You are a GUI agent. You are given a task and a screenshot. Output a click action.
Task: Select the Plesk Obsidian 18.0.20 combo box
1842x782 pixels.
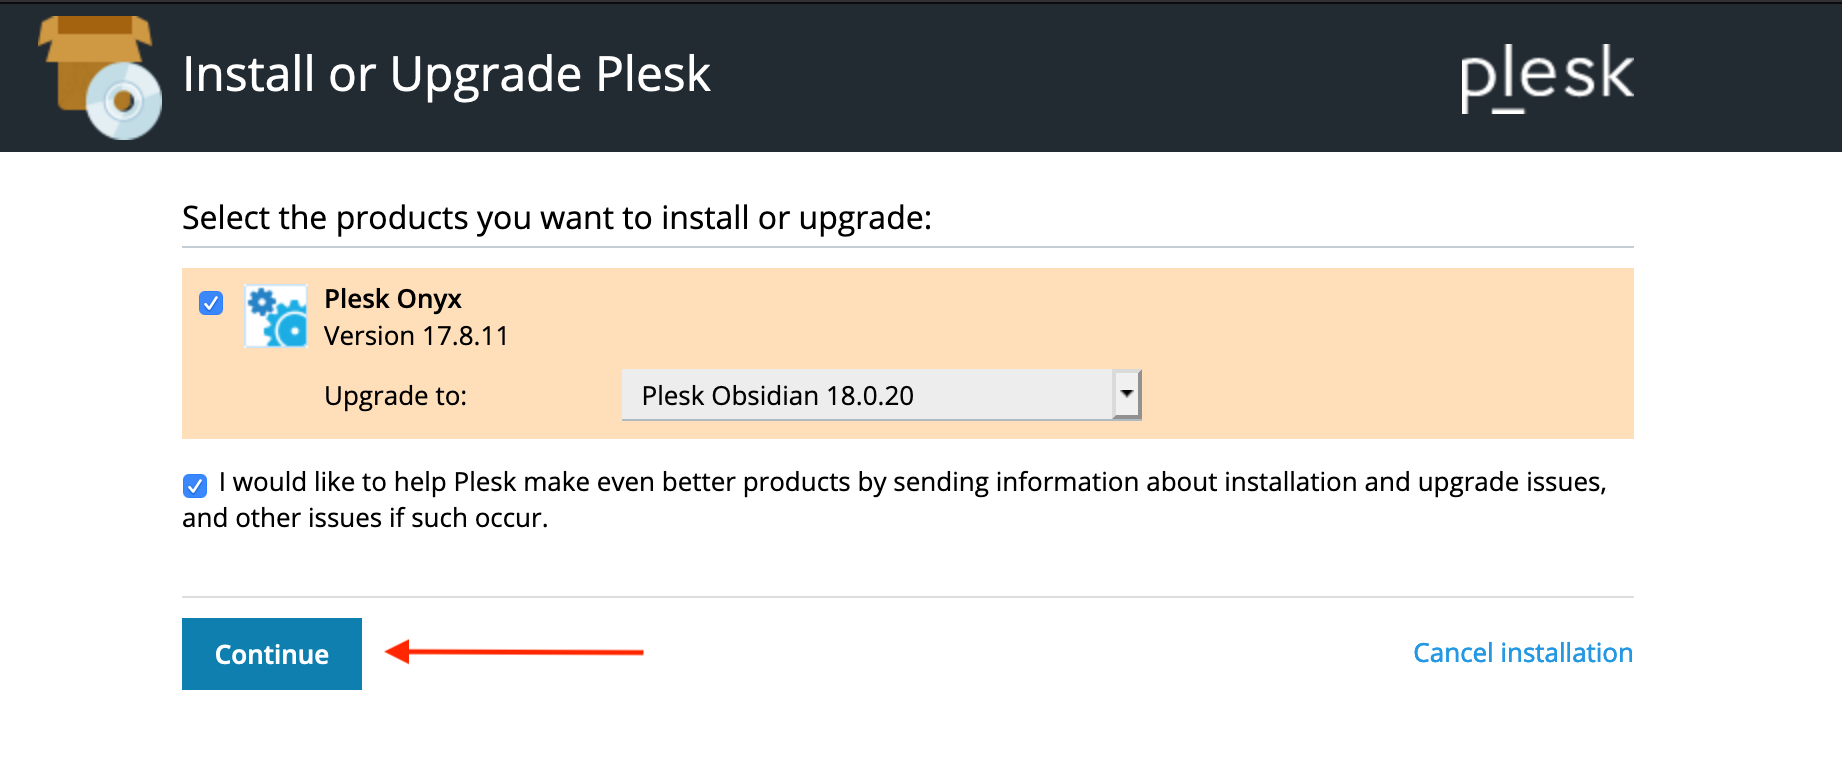(x=881, y=395)
